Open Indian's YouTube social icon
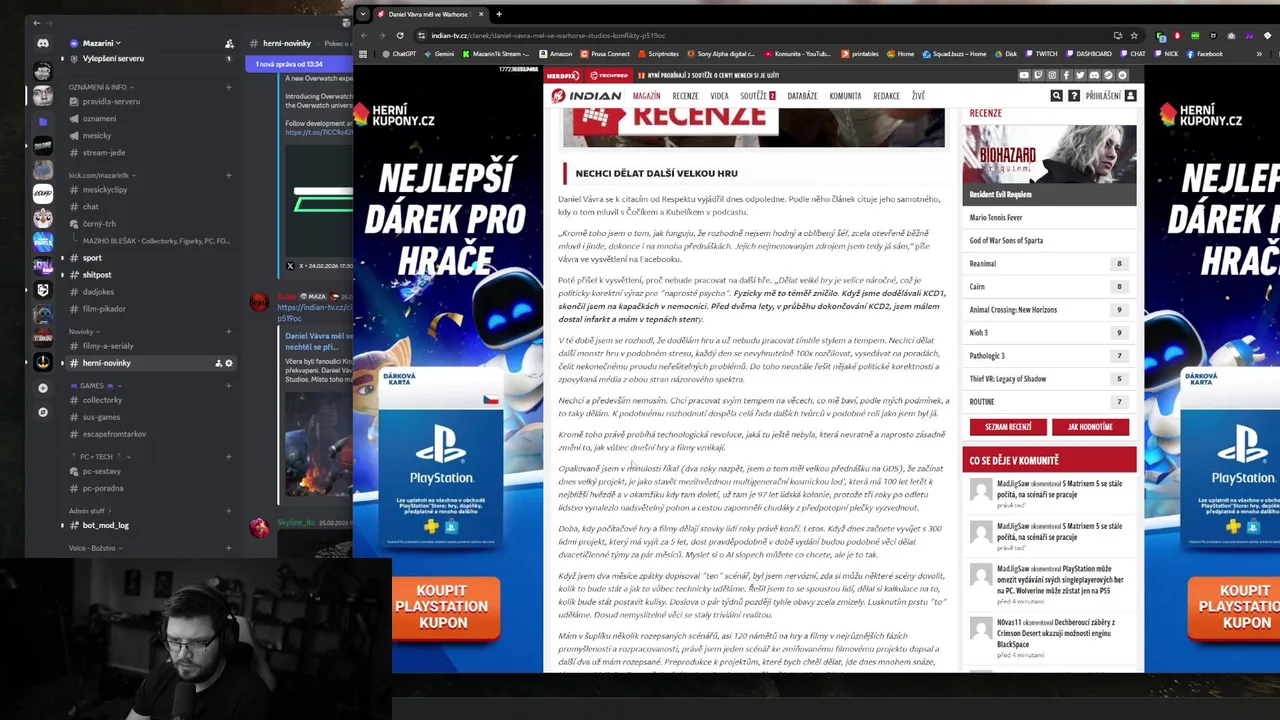The height and width of the screenshot is (720, 1280). pyautogui.click(x=1024, y=75)
